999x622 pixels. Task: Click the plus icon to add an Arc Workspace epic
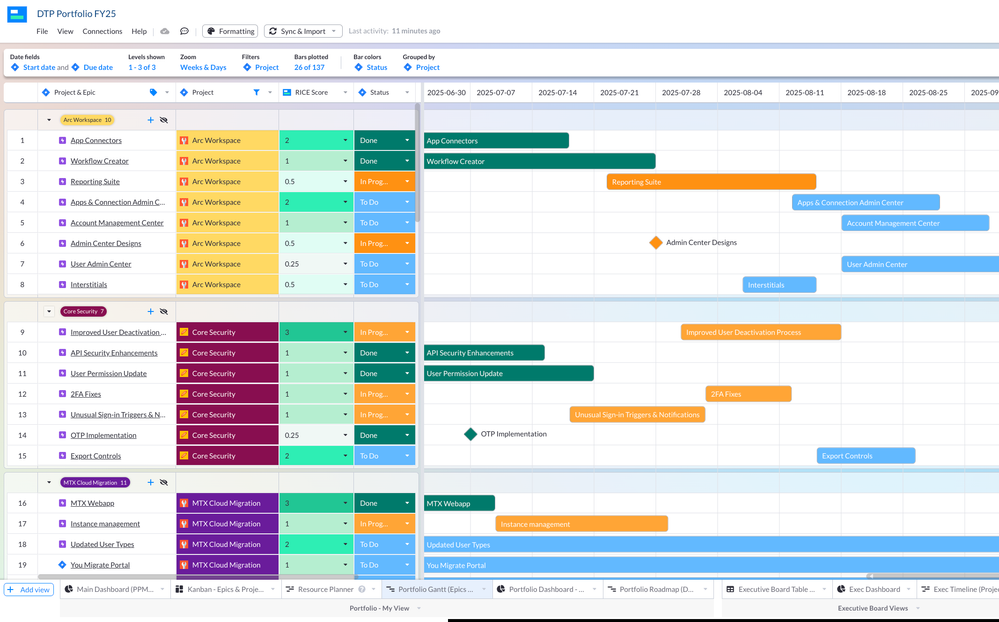[150, 118]
